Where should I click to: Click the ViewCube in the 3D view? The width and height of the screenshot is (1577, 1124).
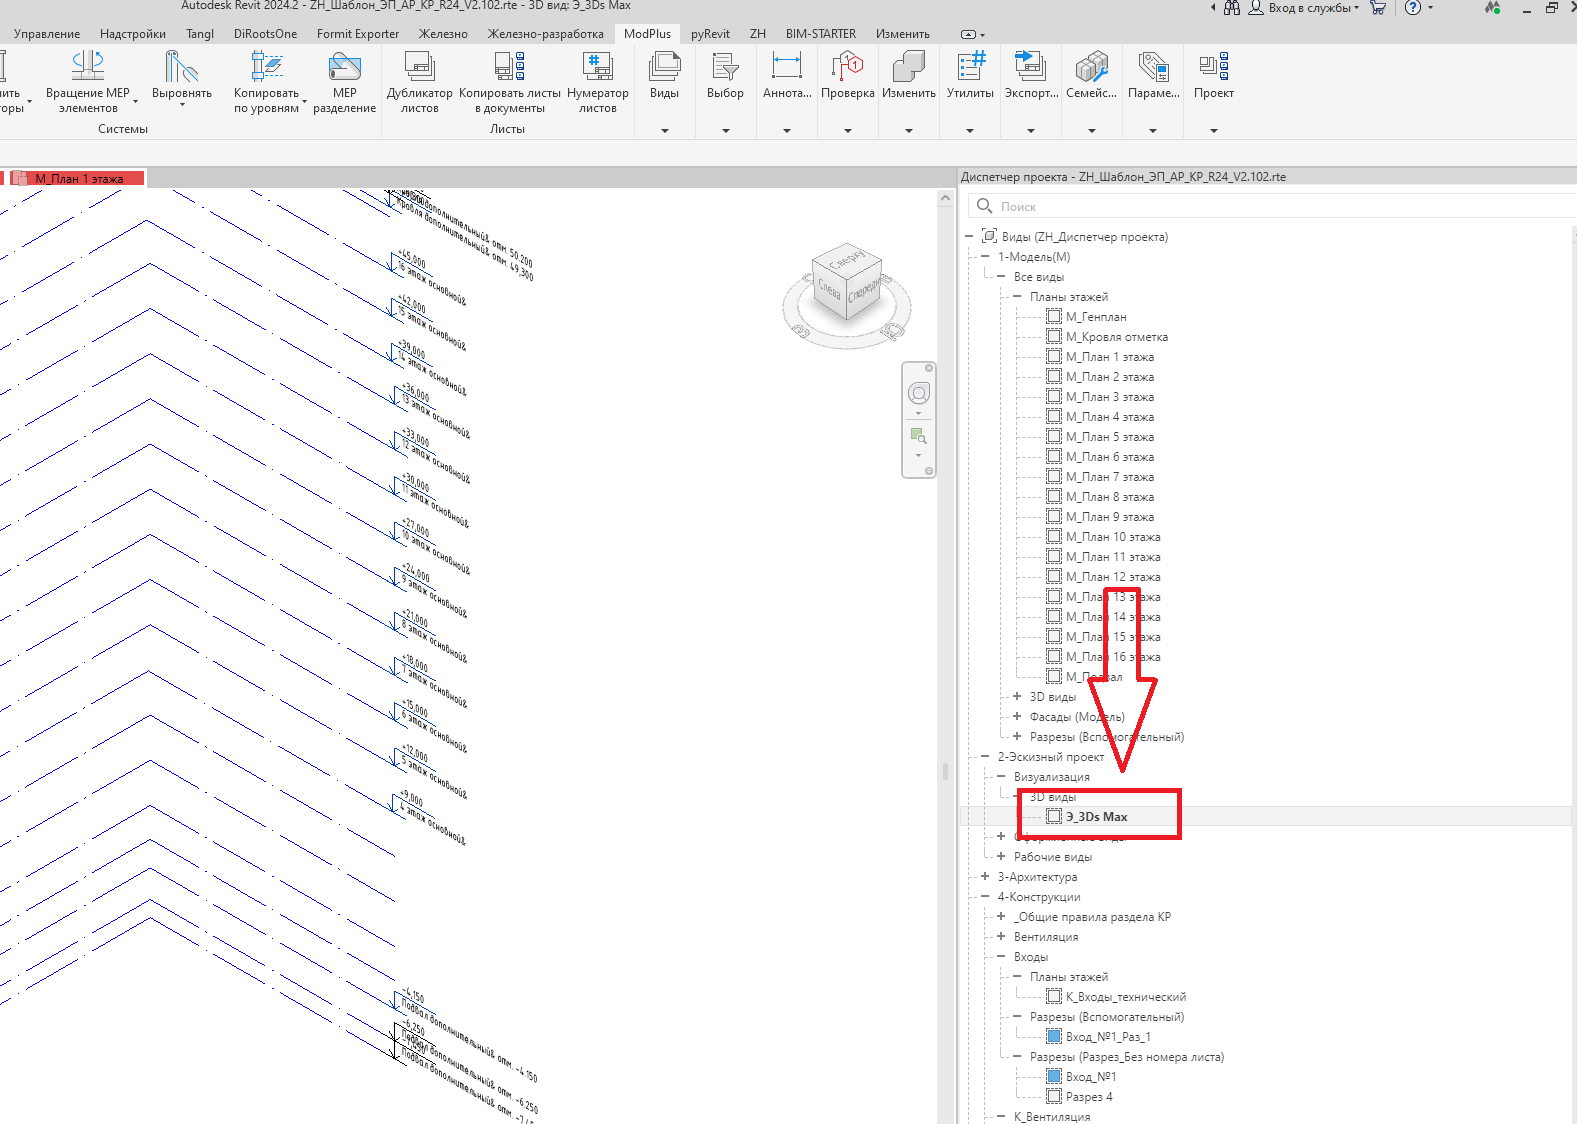pyautogui.click(x=847, y=287)
